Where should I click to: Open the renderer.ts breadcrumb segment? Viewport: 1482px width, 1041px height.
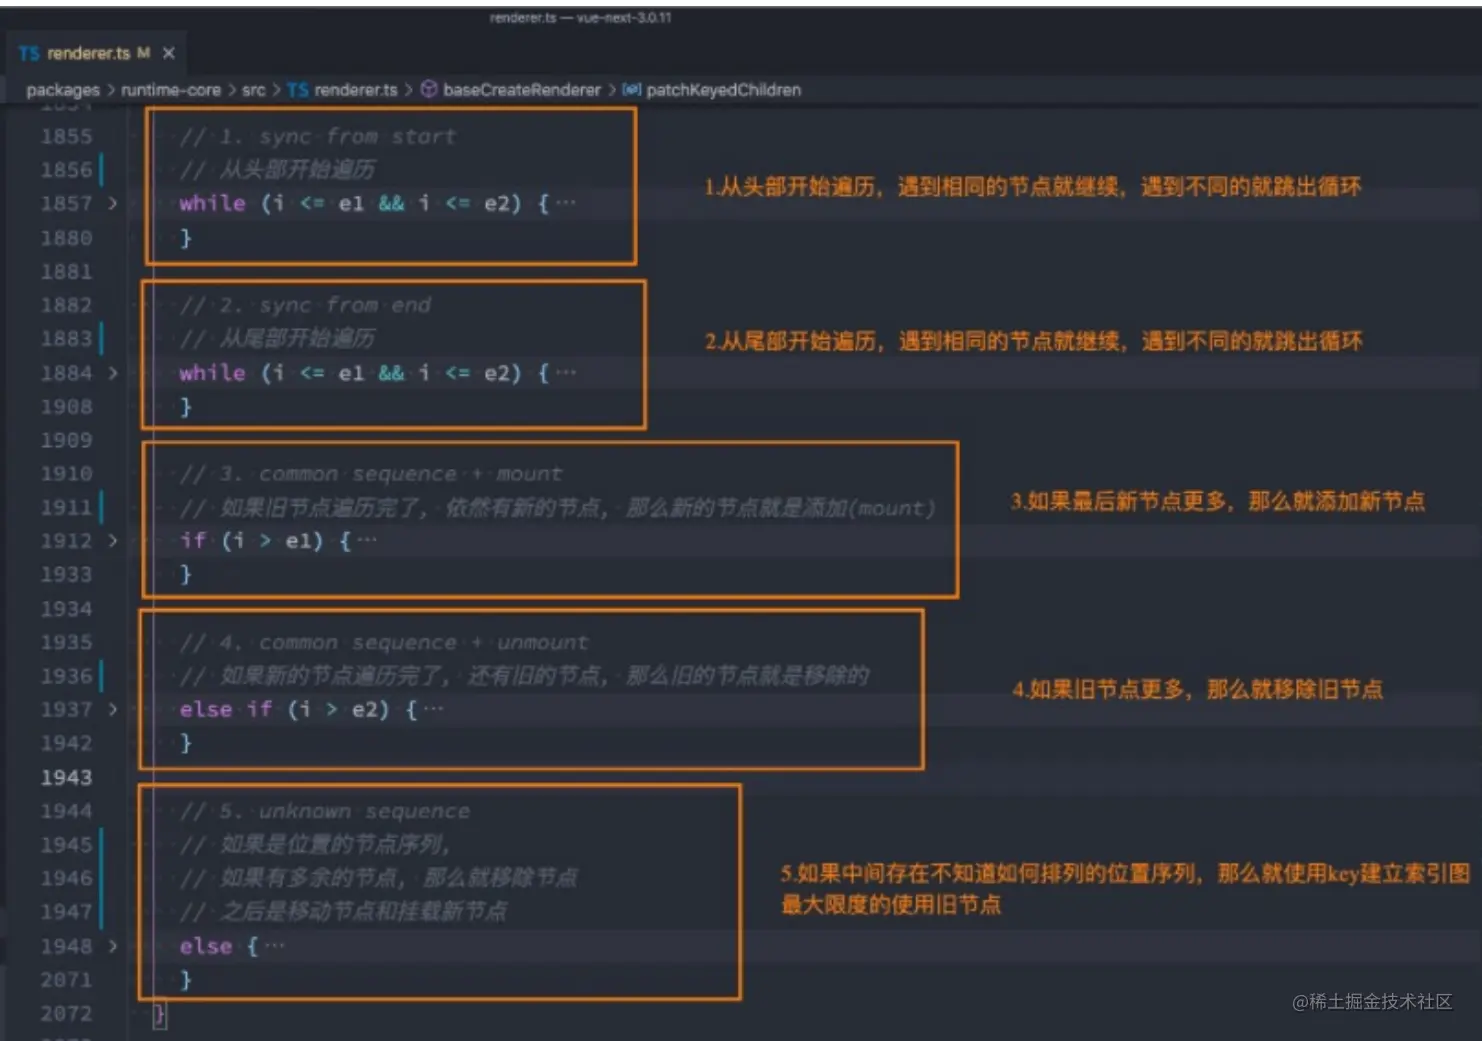355,90
